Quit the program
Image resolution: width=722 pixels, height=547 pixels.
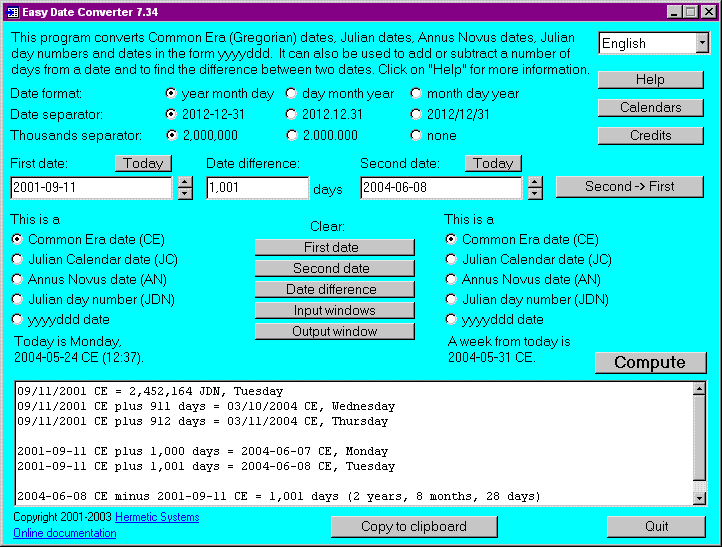(656, 526)
